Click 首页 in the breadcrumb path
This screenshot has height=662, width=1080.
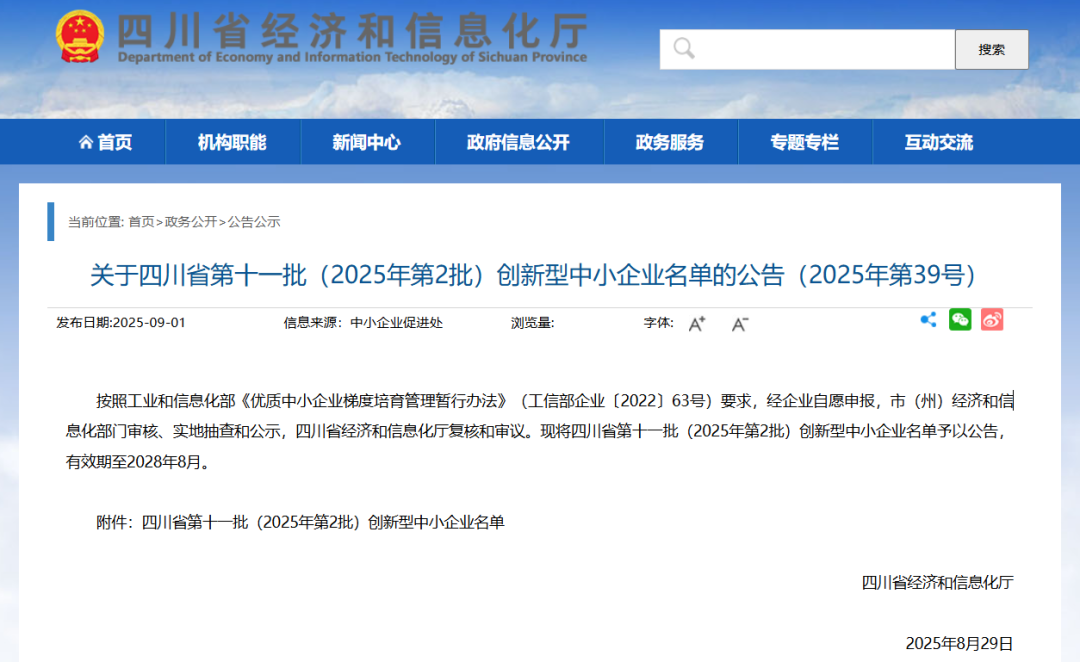141,222
